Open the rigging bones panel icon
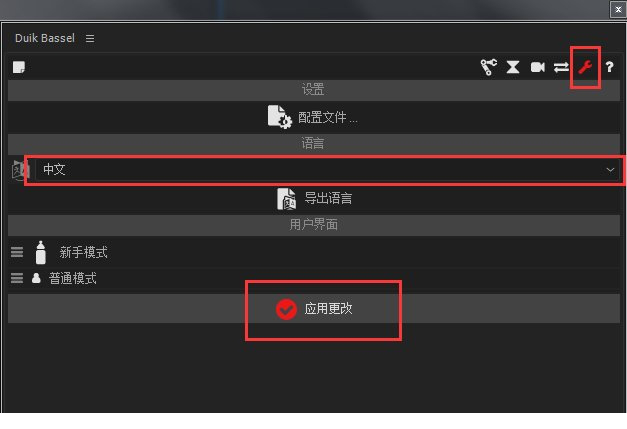627x429 pixels. (x=488, y=67)
